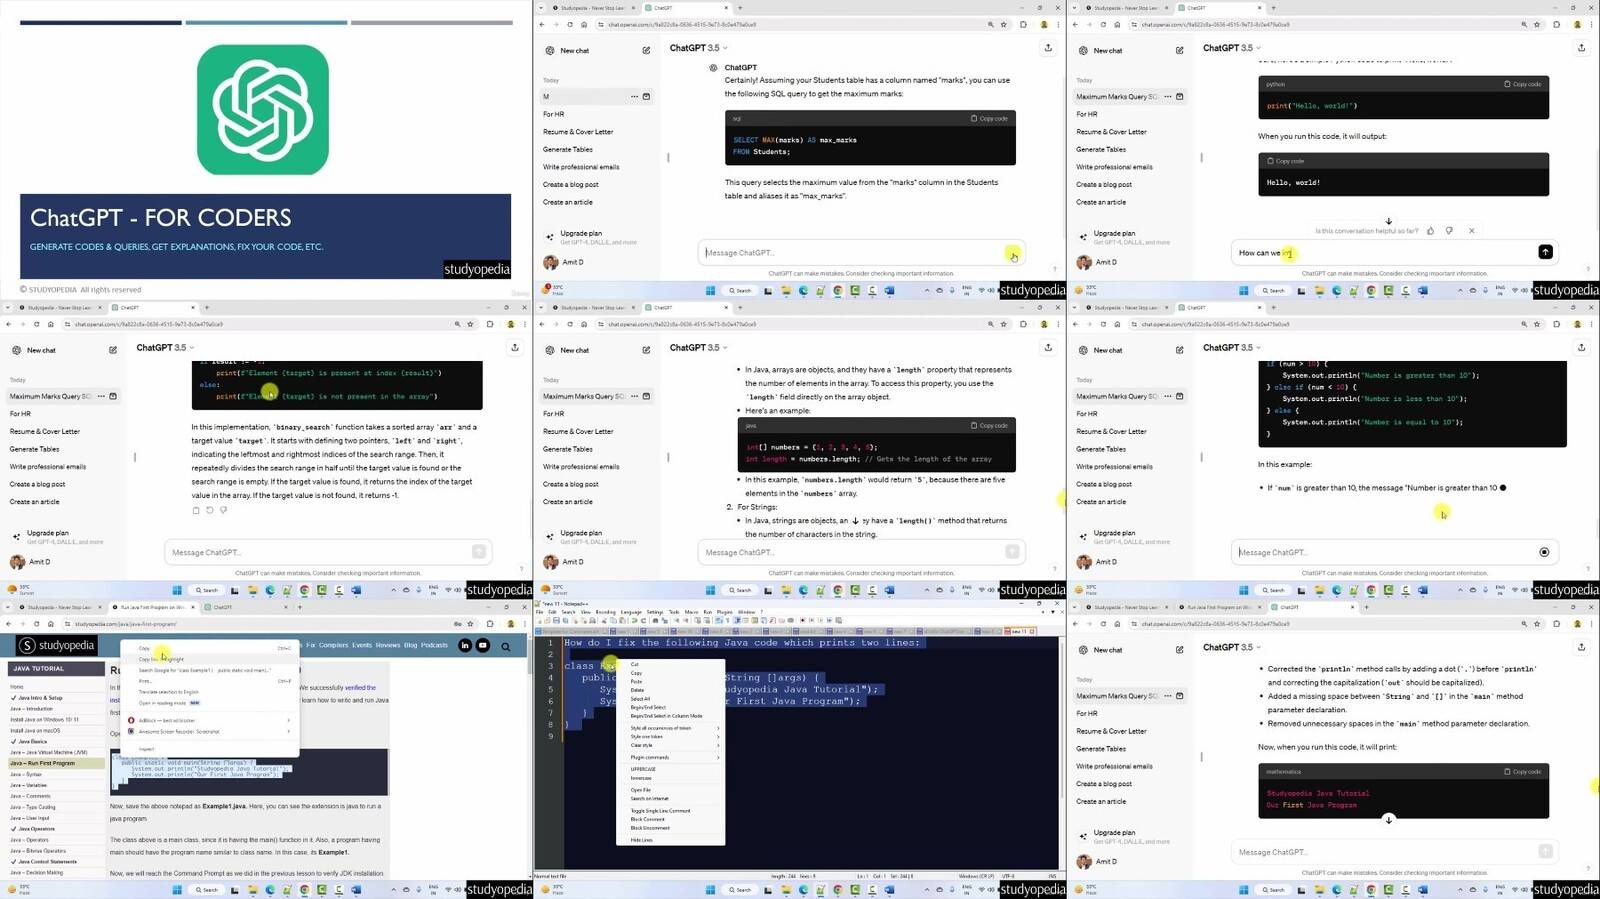Viewport: 1600px width, 899px height.
Task: Archive the chat titled 'M'
Action: coord(646,97)
